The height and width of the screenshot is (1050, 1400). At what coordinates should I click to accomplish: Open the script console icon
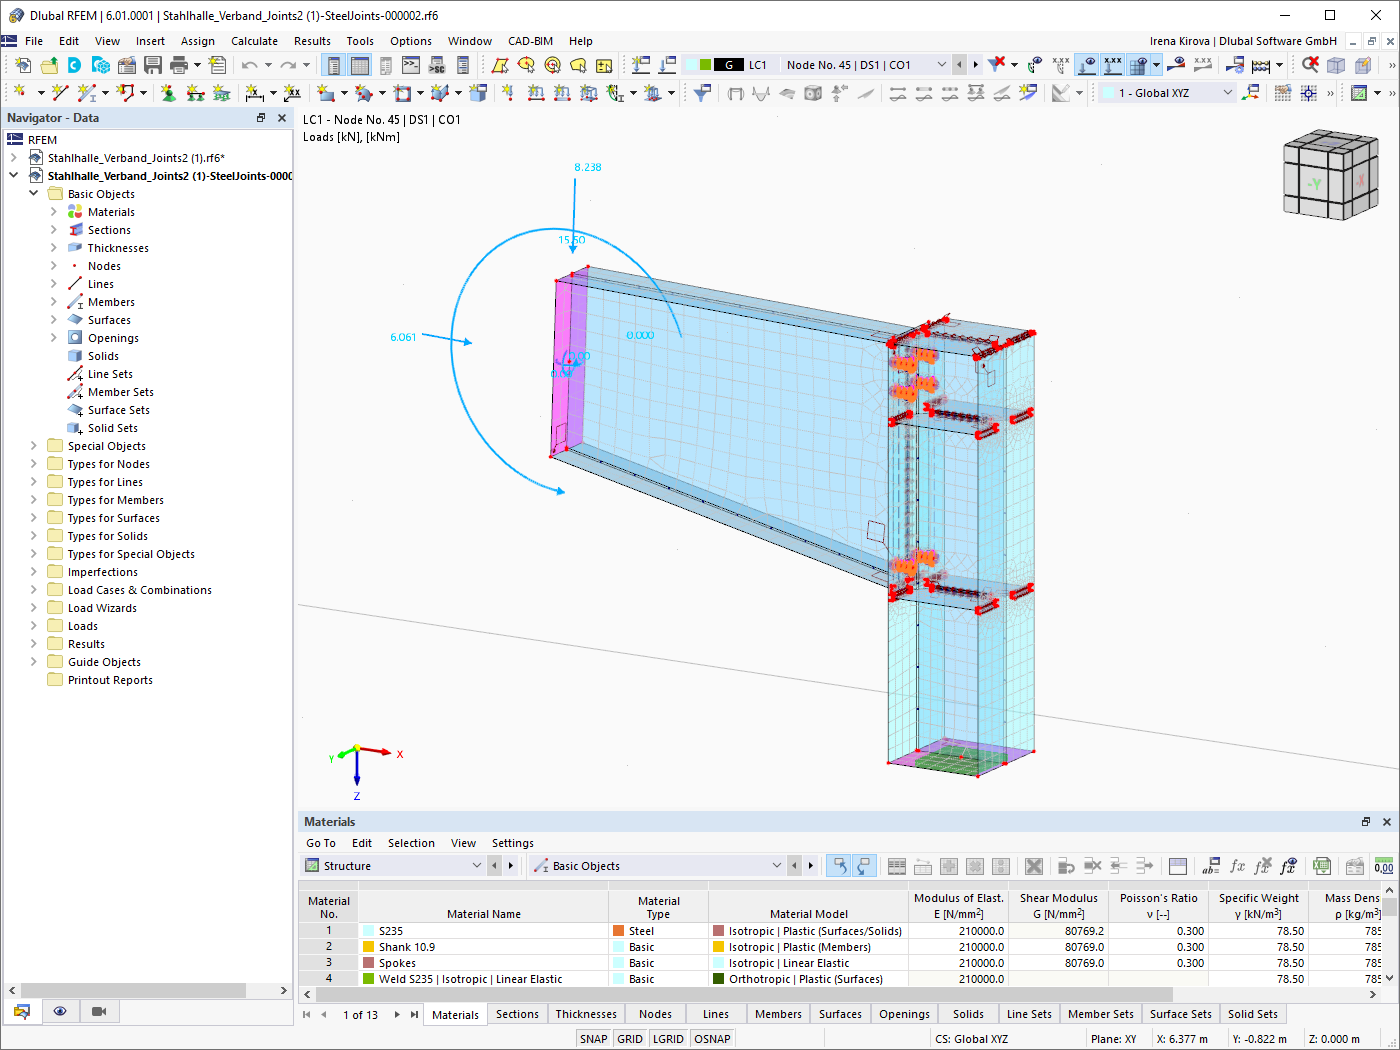(411, 65)
